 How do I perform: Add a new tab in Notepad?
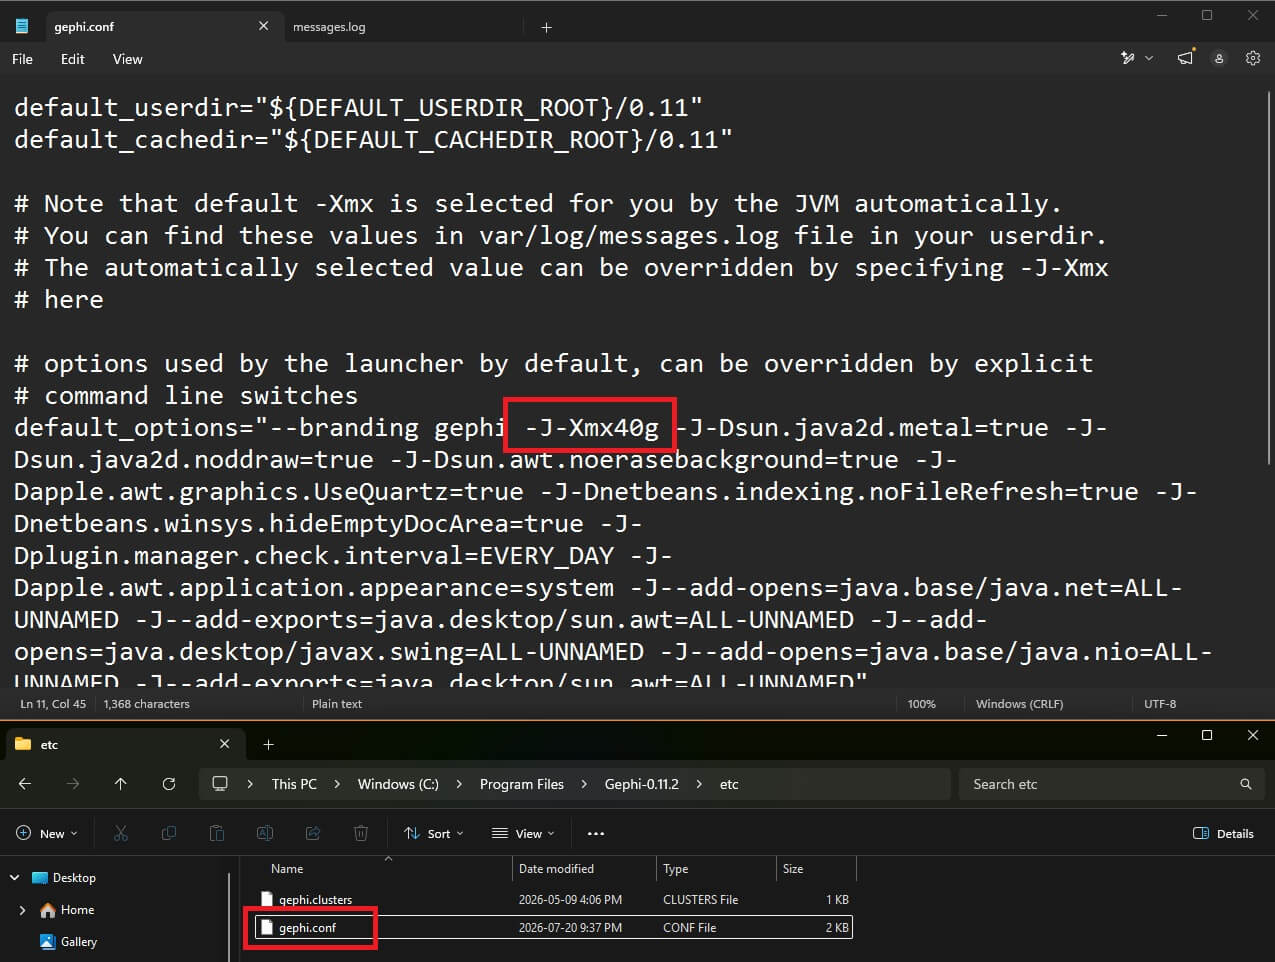tap(546, 27)
